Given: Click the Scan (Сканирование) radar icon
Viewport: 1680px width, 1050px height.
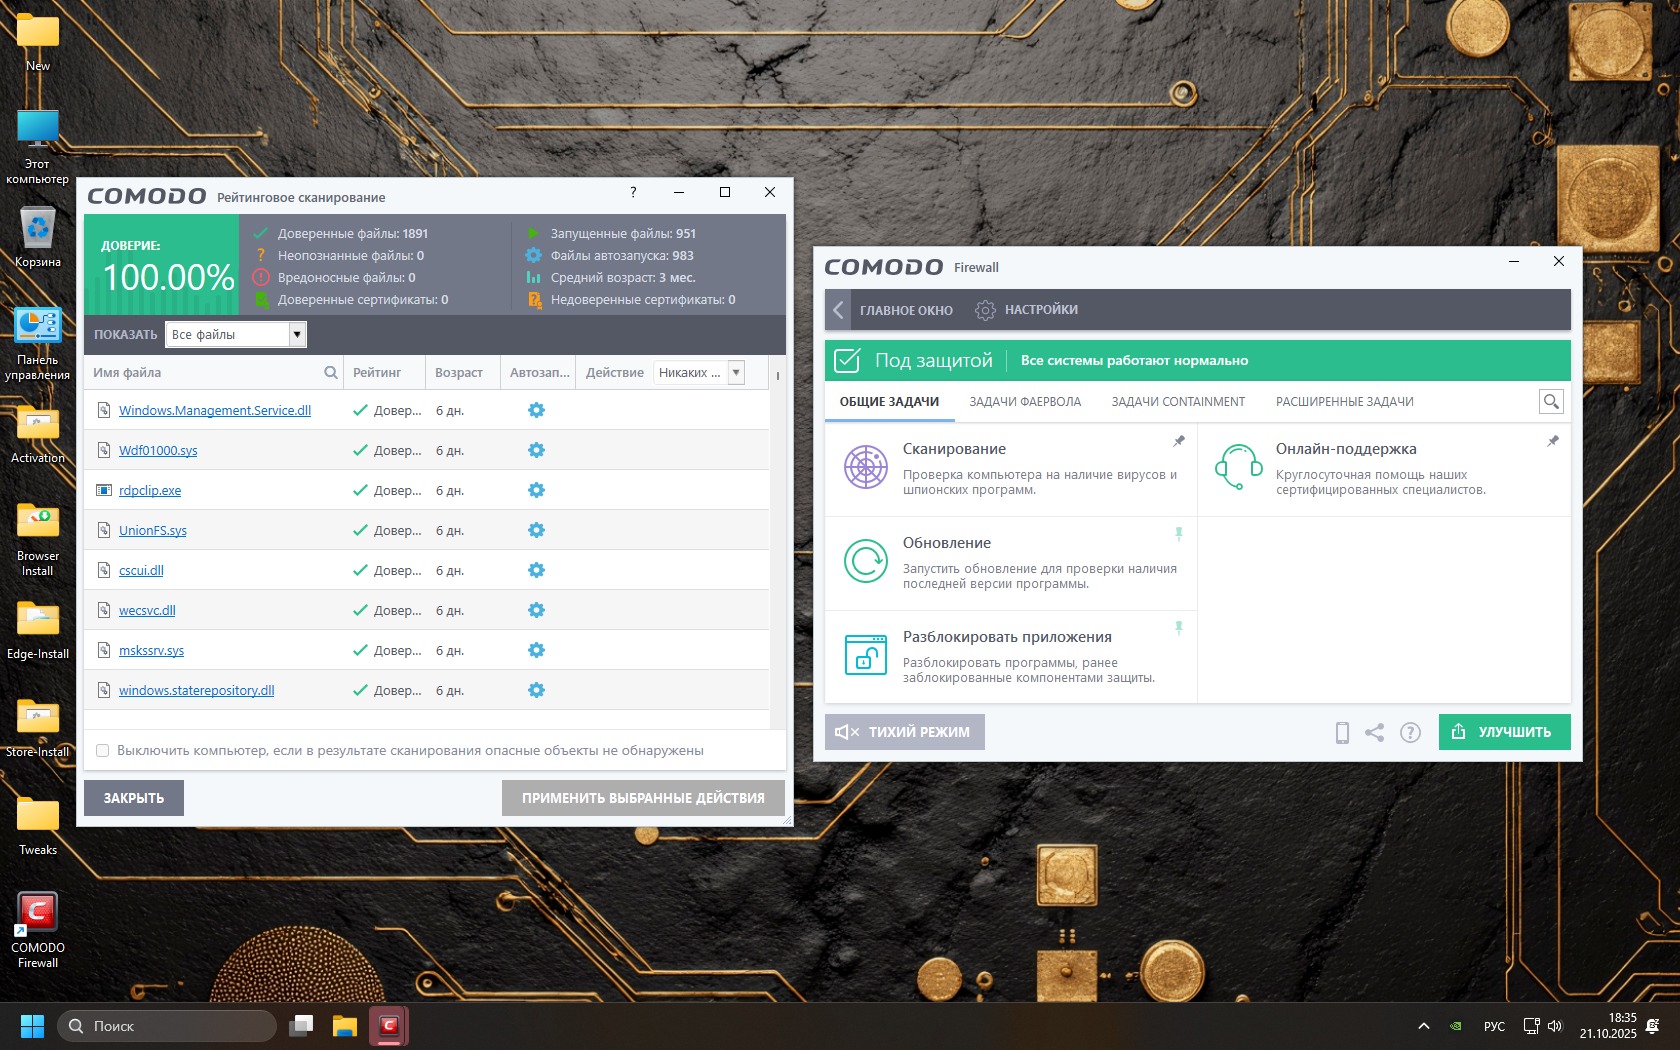Looking at the screenshot, I should [x=865, y=467].
